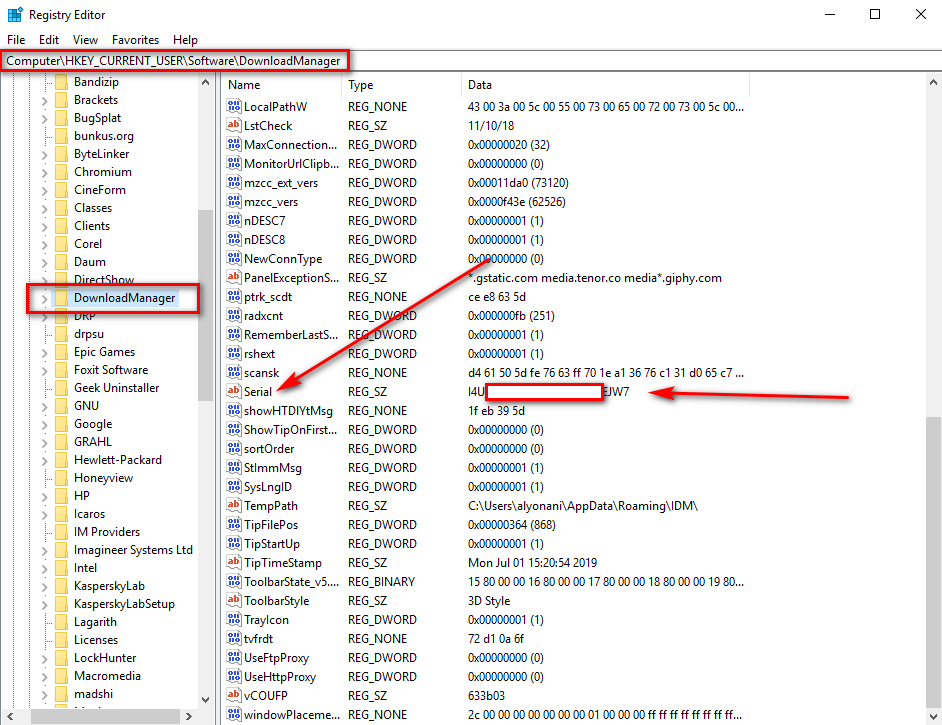
Task: Click the DWORD icon next to MaxConnection
Action: click(x=234, y=144)
